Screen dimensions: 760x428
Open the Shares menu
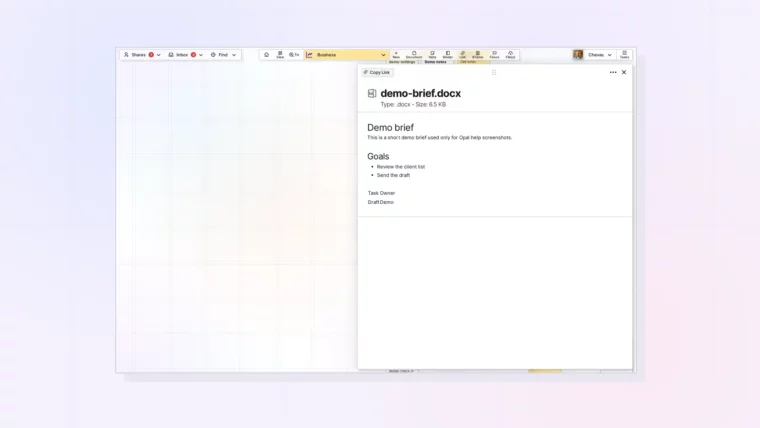coord(142,55)
